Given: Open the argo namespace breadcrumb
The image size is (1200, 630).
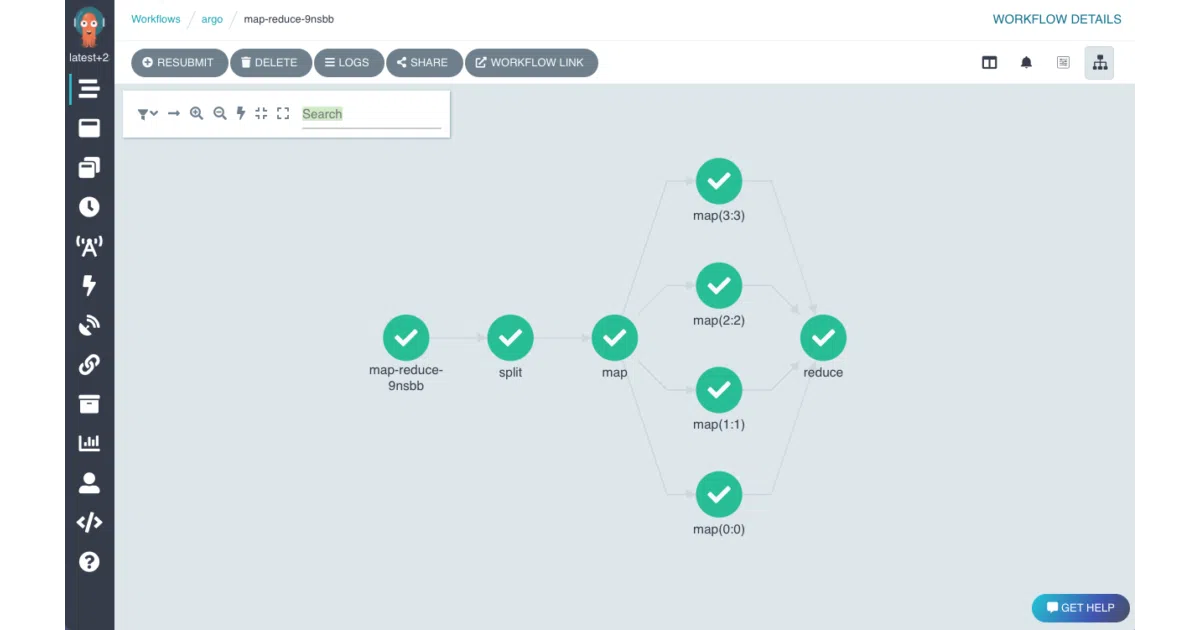Looking at the screenshot, I should 212,19.
